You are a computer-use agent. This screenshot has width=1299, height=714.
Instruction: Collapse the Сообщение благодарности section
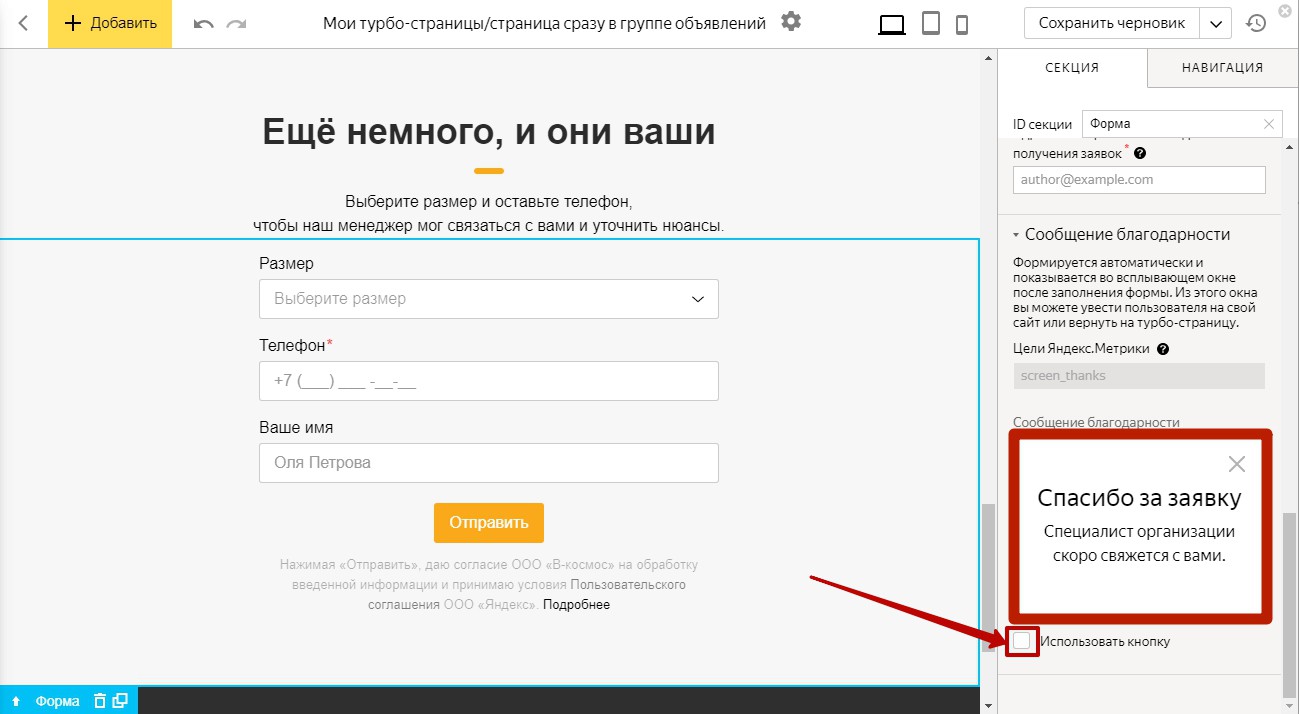1121,234
